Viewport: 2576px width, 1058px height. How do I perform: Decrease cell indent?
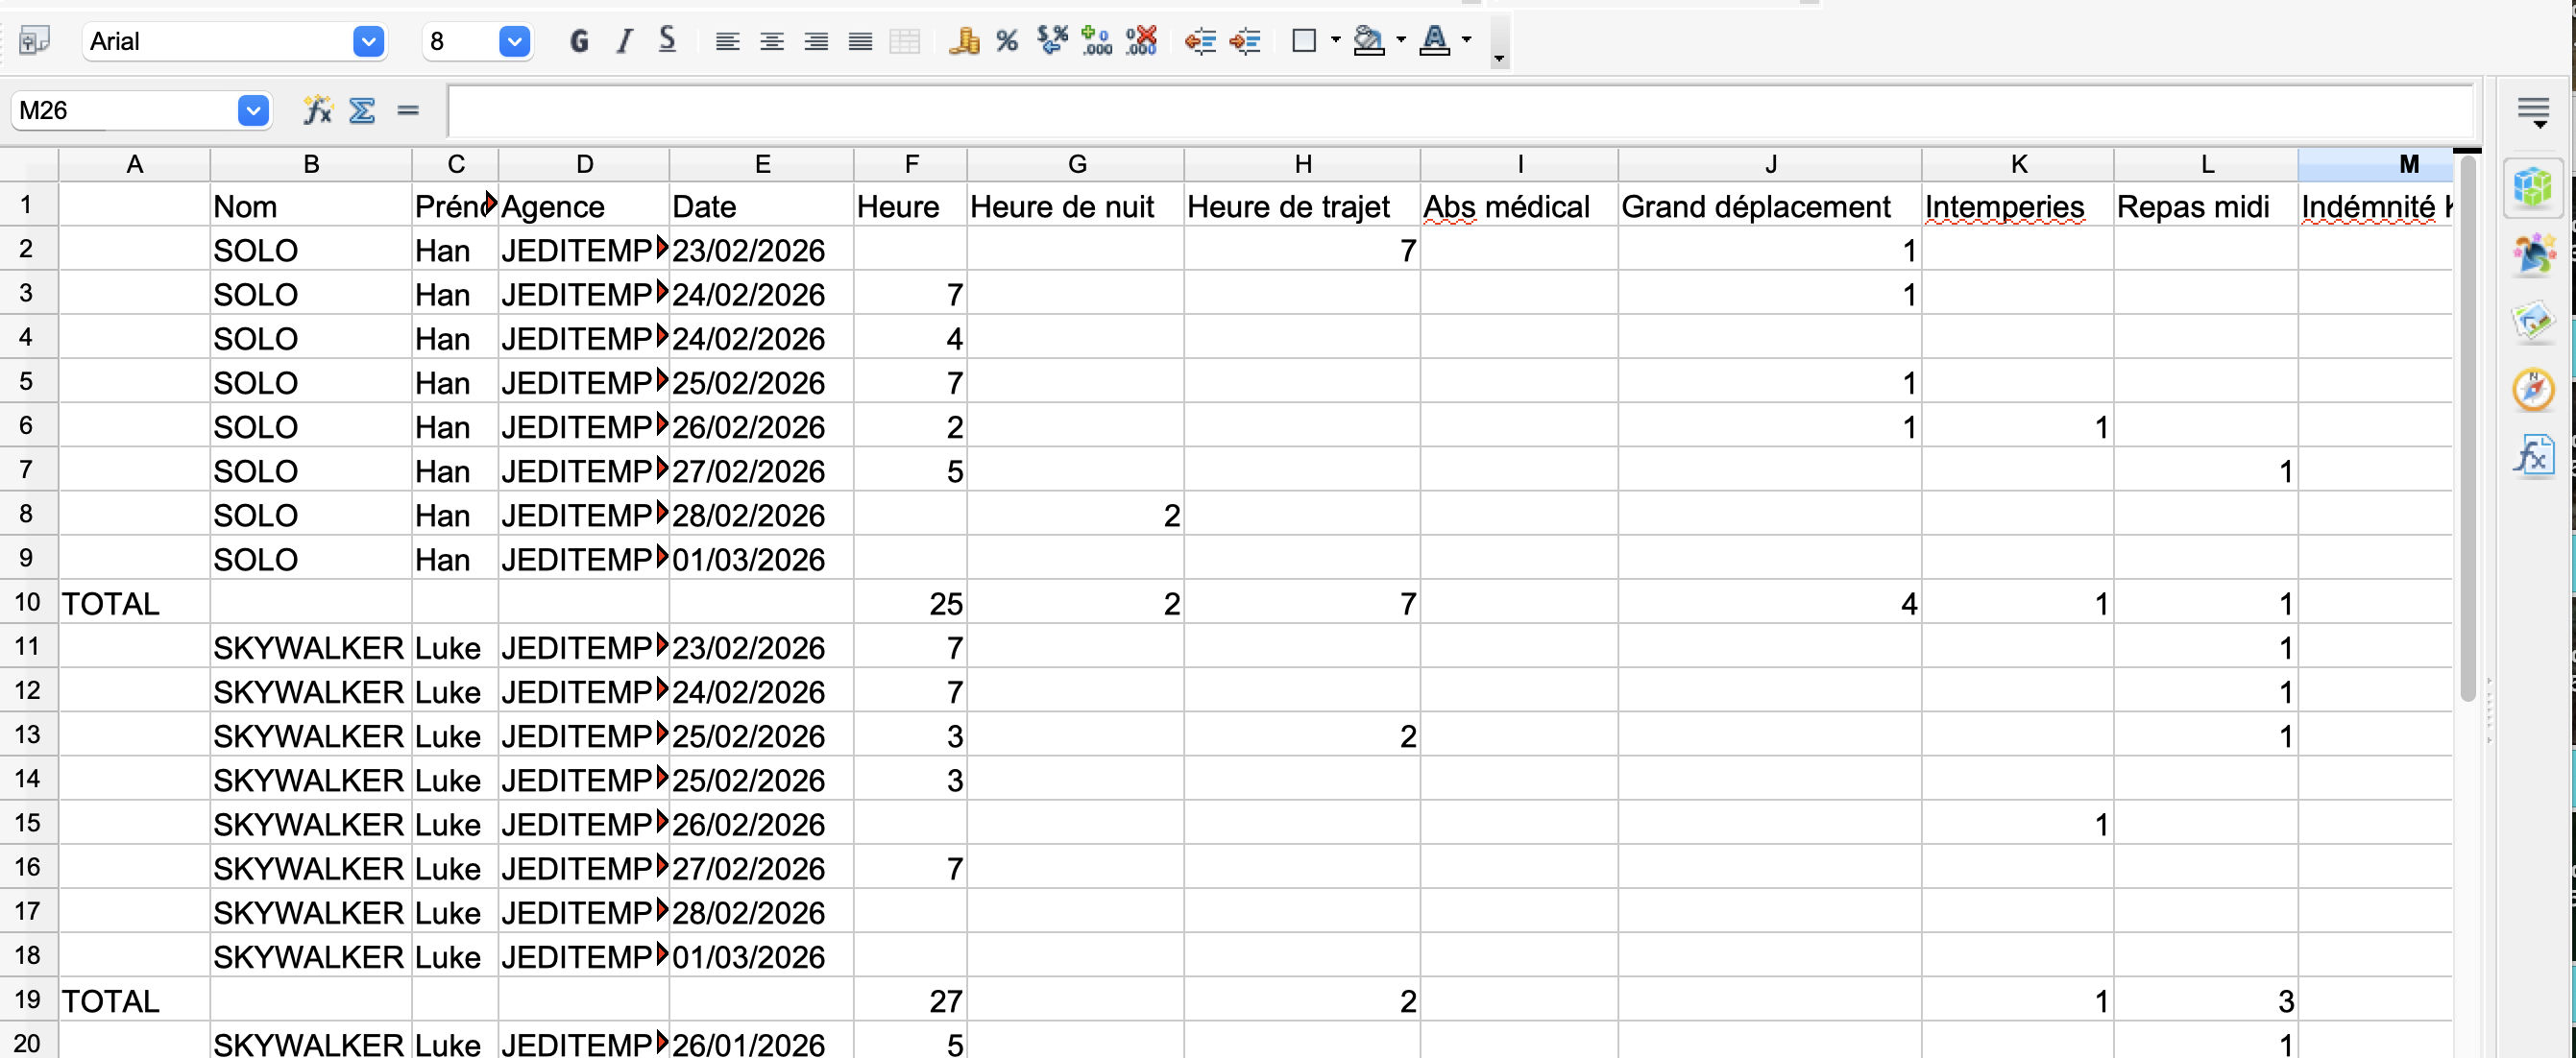tap(1200, 41)
